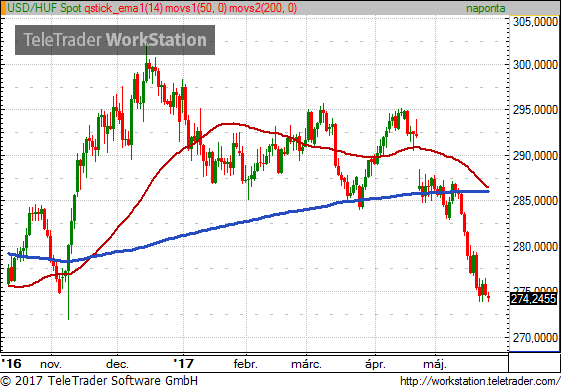
Task: Click the febr. month label
Action: tap(245, 364)
